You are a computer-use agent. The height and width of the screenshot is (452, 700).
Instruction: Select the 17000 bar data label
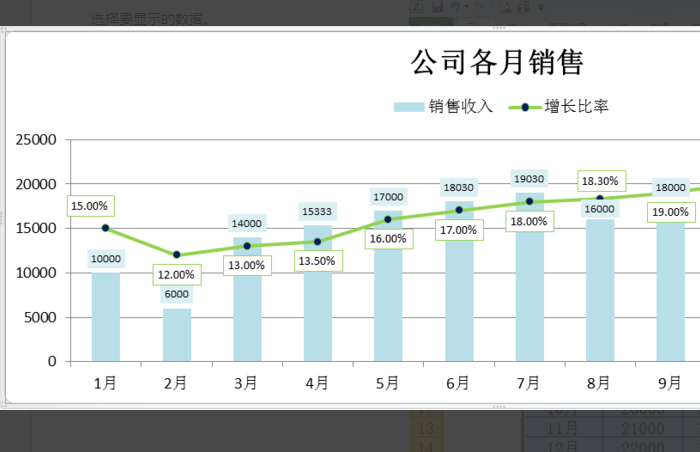click(x=388, y=197)
